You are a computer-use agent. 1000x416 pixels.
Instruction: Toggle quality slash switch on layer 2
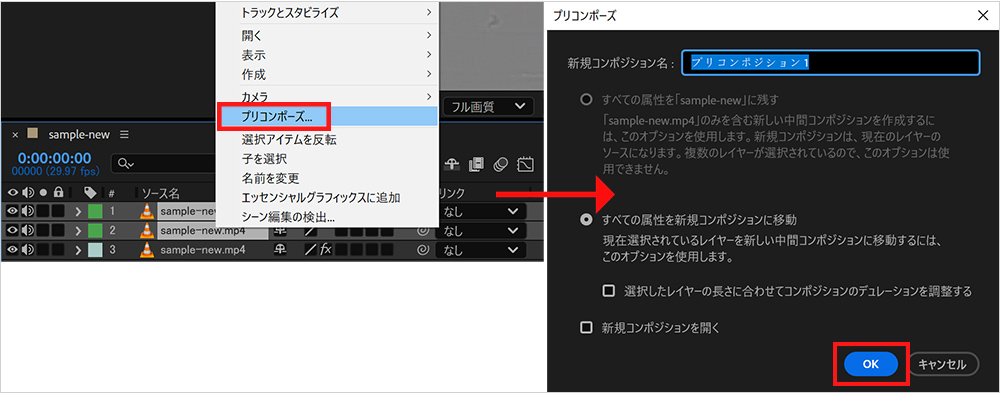coord(311,230)
